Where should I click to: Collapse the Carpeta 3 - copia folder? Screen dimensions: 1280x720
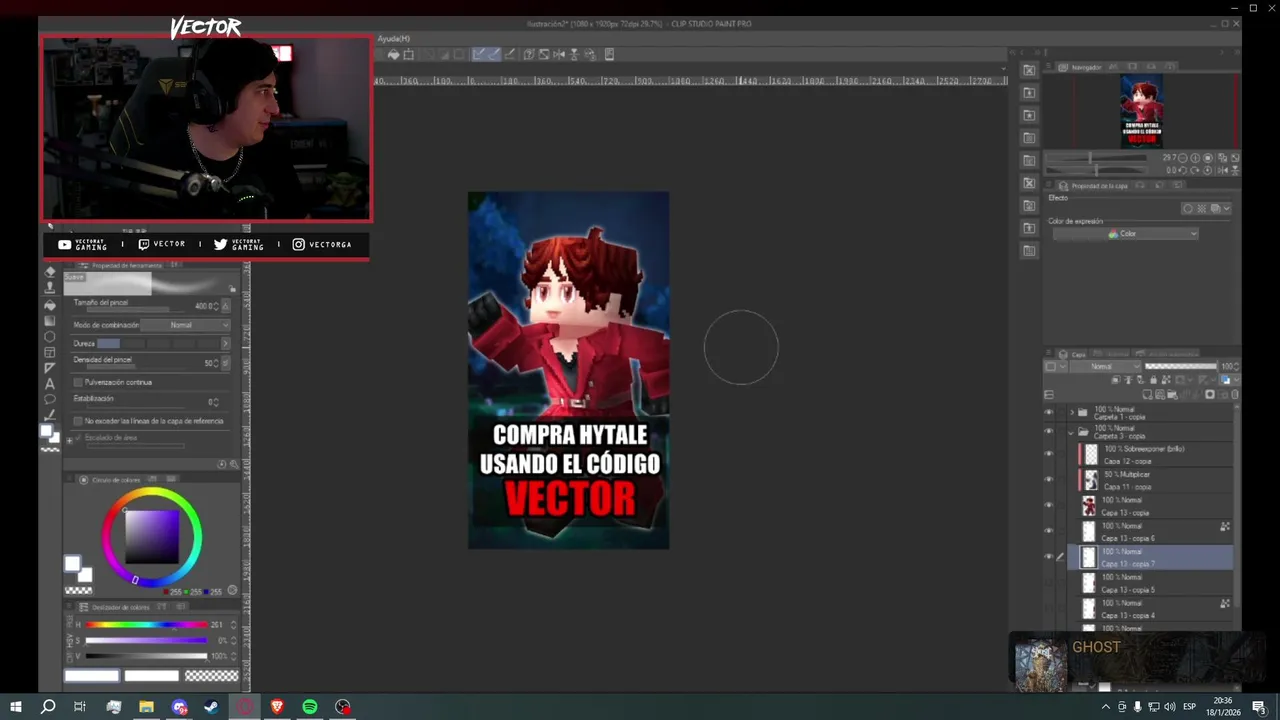click(x=1072, y=432)
